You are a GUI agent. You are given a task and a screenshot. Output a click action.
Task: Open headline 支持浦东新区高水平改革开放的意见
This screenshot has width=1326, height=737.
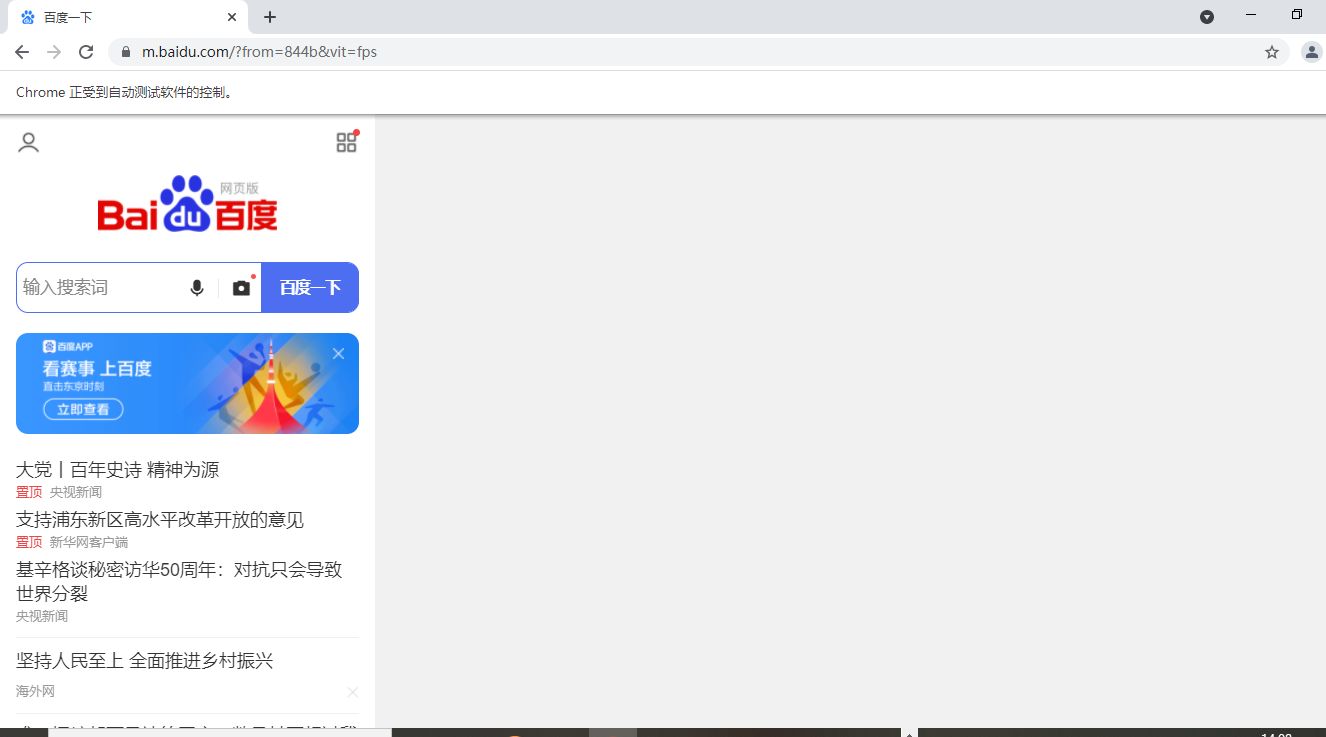(x=160, y=520)
